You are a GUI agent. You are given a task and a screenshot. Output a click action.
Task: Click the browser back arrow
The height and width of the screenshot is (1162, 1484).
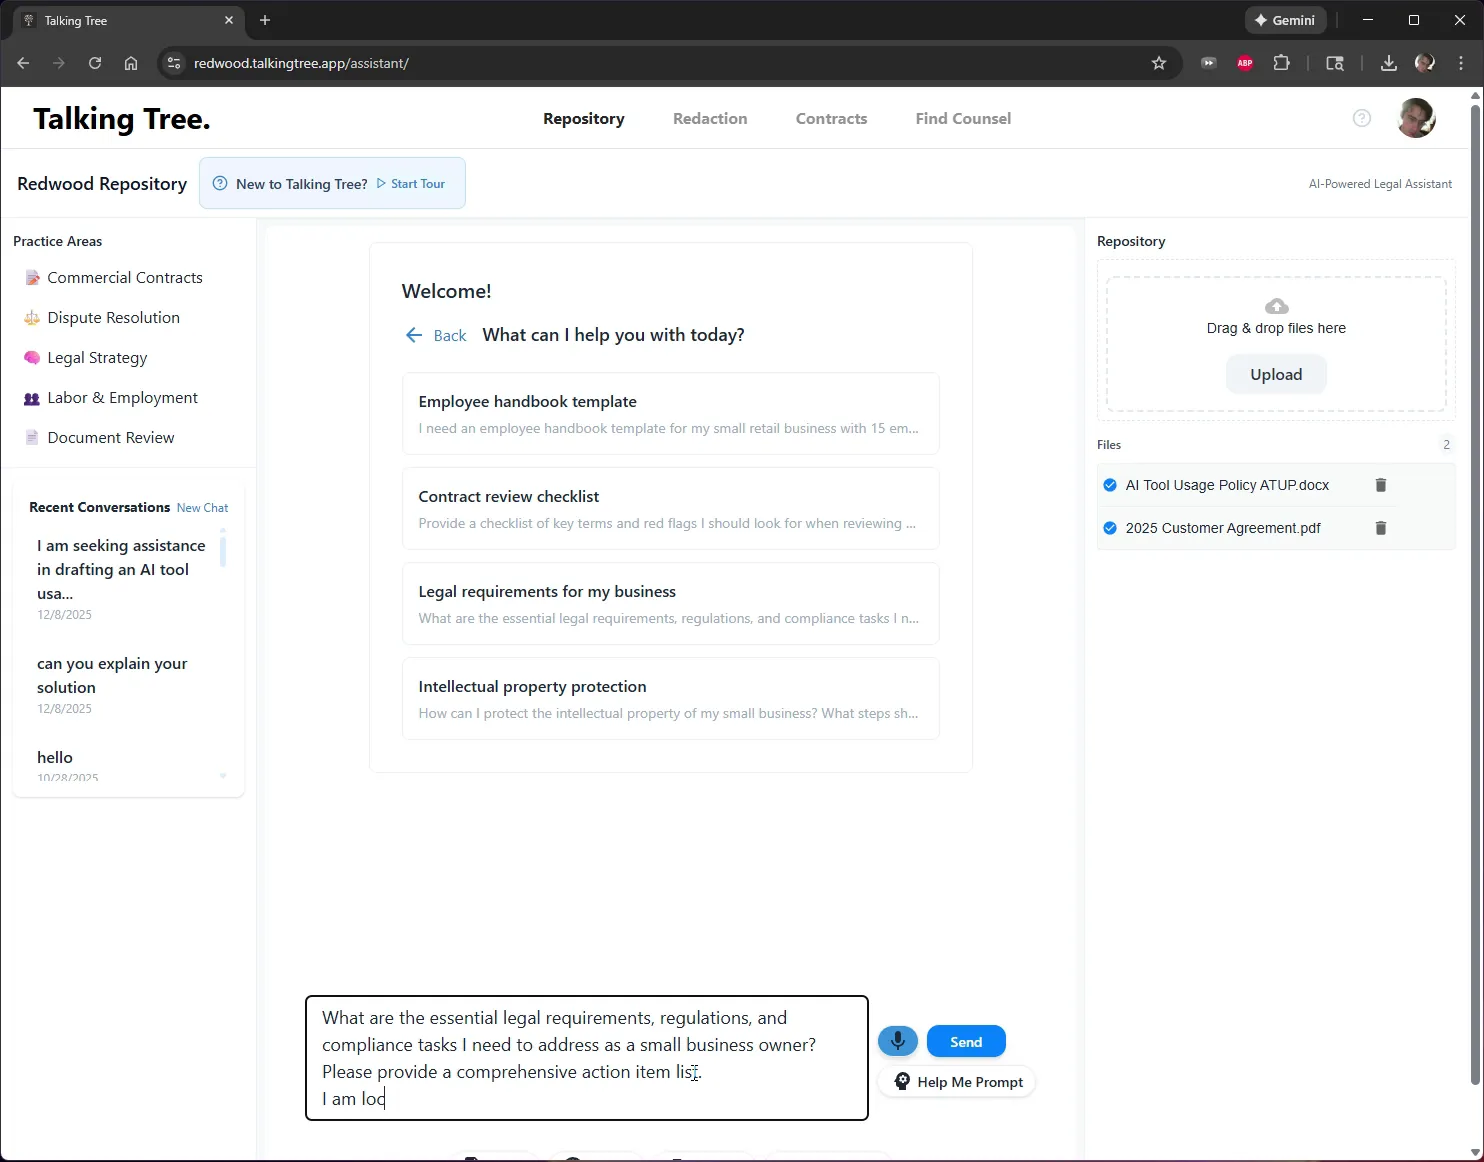23,63
